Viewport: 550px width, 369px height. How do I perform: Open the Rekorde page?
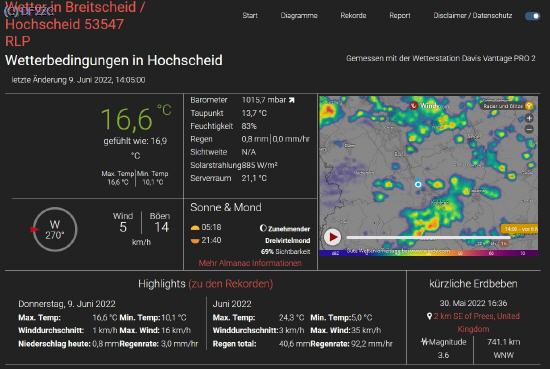[353, 15]
